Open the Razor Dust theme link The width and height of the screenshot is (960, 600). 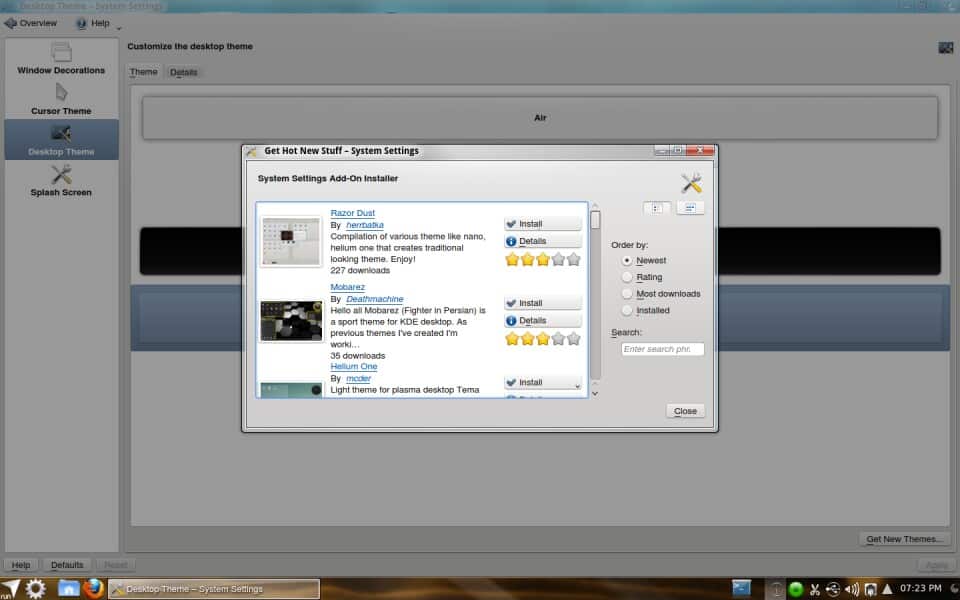(x=353, y=213)
